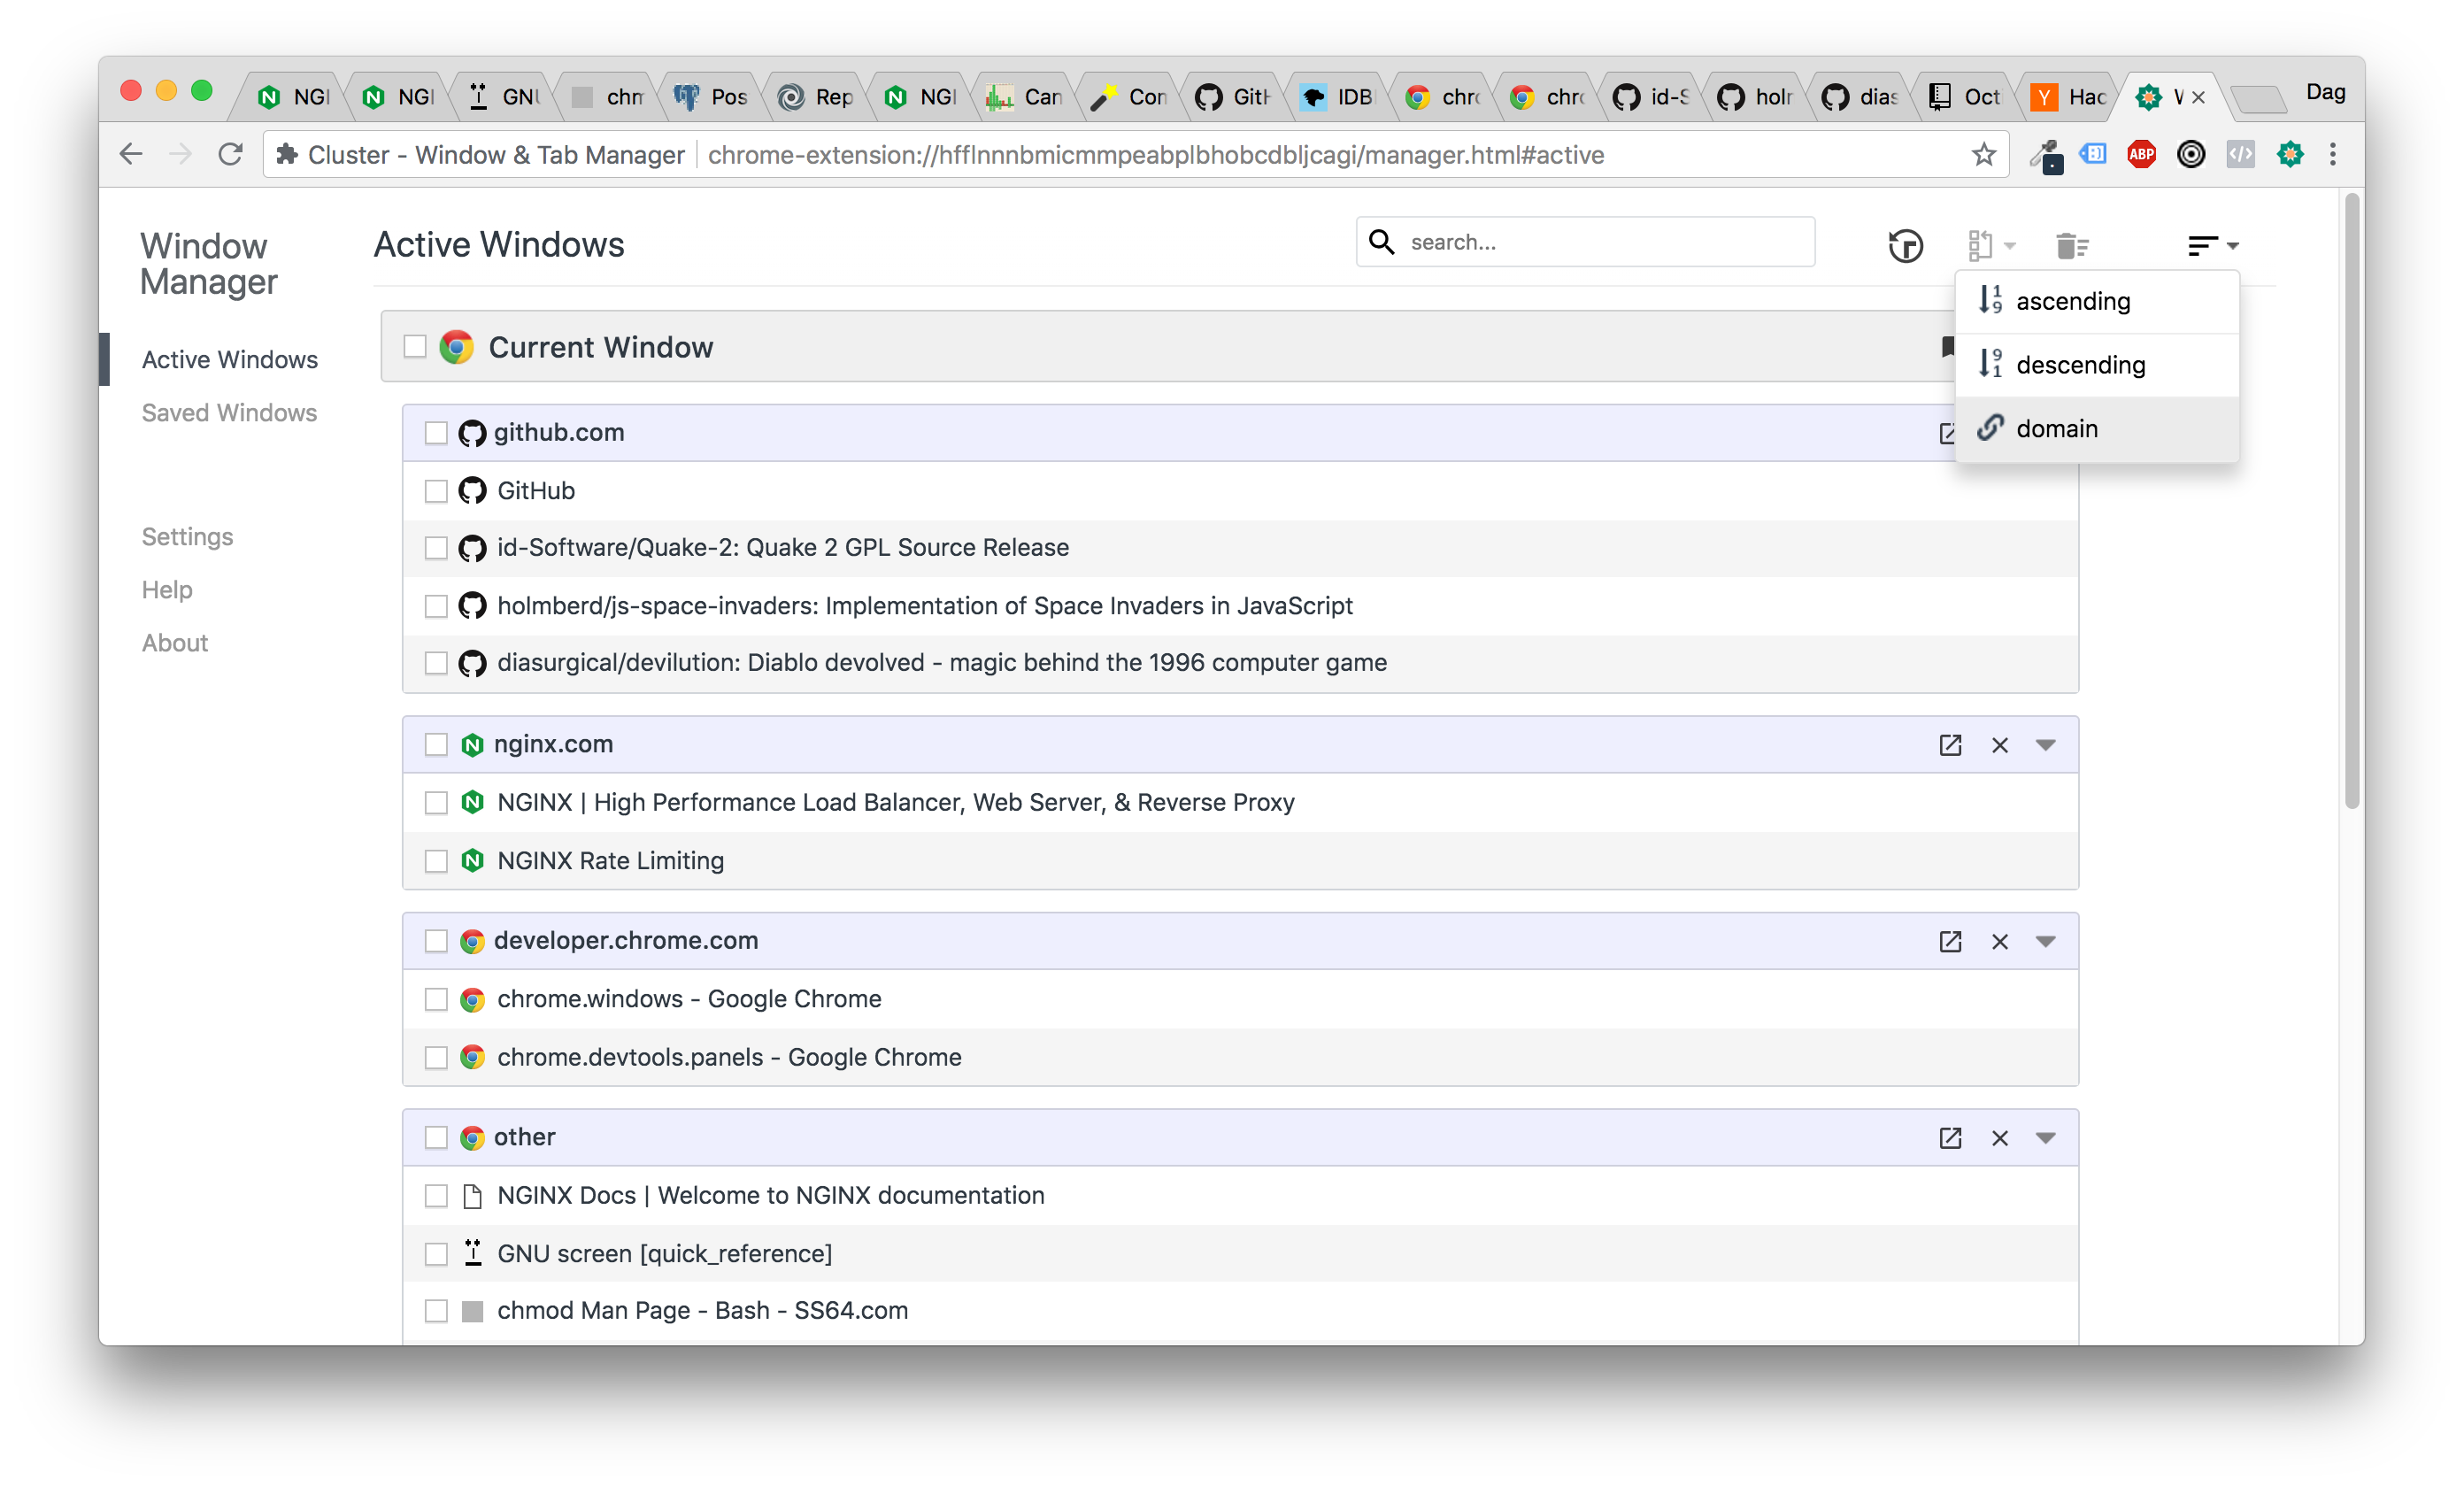Open Chrome three-dot menu

pos(2333,154)
